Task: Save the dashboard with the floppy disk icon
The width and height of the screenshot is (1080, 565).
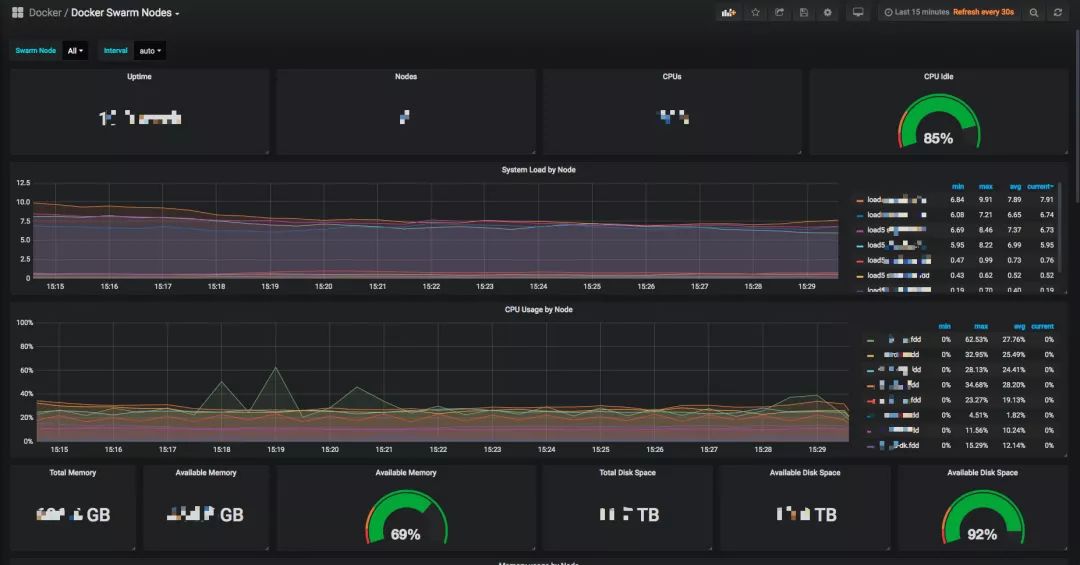Action: [x=803, y=12]
